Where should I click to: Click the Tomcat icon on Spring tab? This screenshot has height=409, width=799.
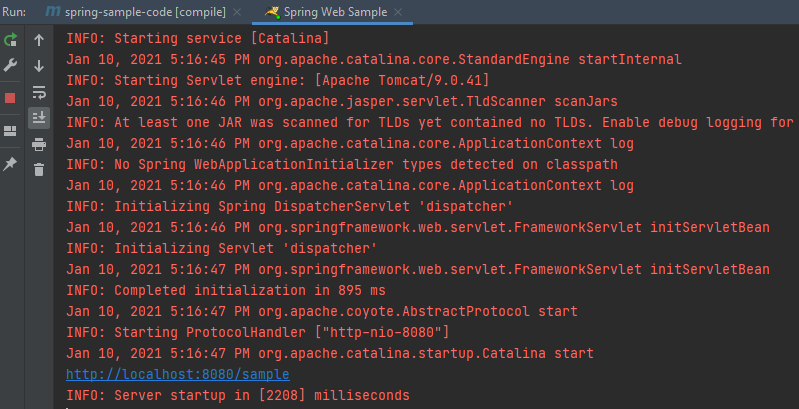[272, 11]
